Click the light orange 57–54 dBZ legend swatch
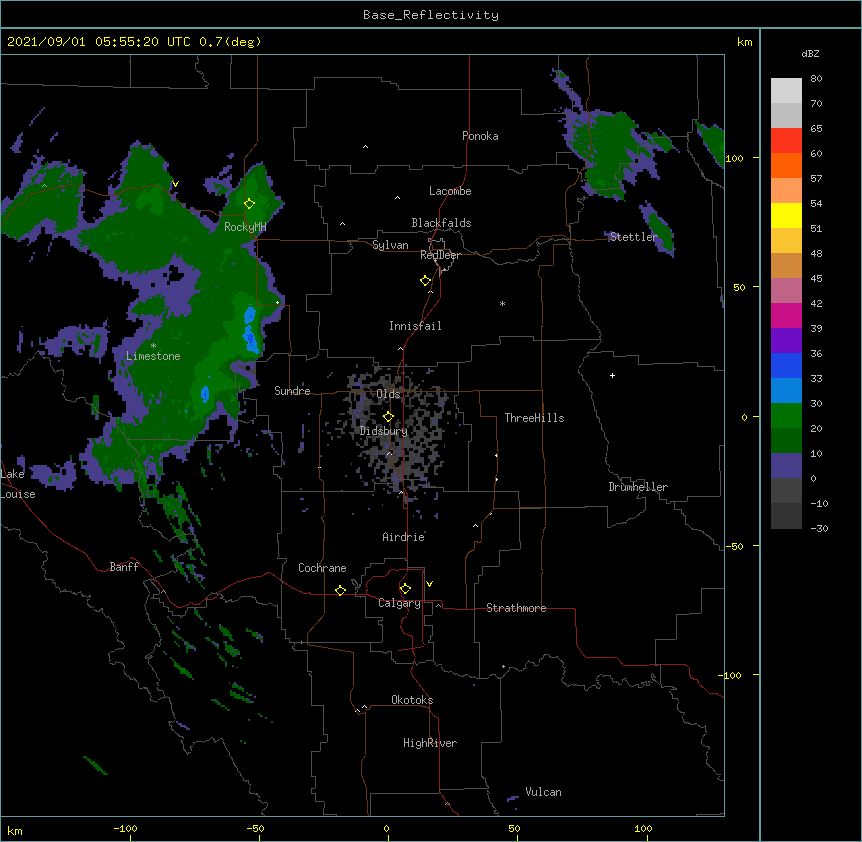Screen dimensions: 862x842 [786, 190]
